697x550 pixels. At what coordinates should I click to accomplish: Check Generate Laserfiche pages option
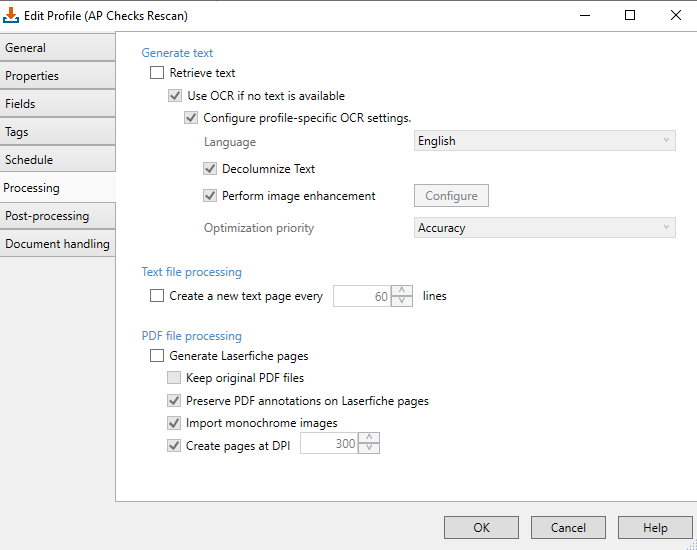pyautogui.click(x=157, y=356)
